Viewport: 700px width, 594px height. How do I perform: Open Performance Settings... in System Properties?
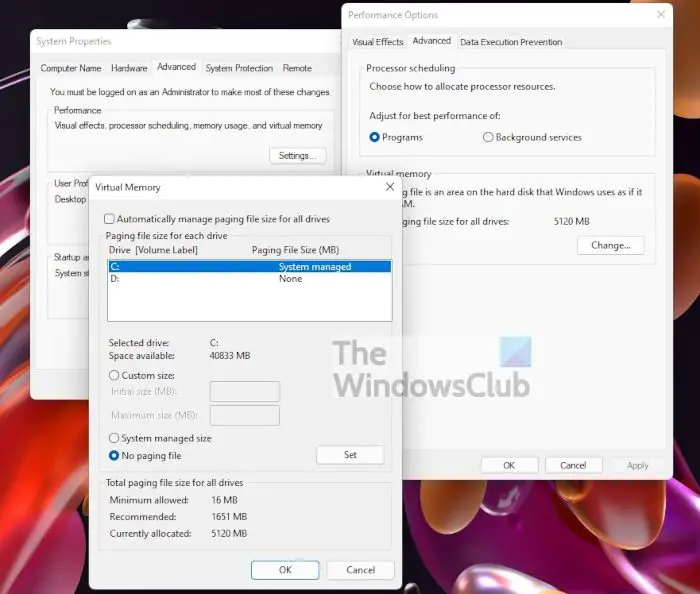click(298, 156)
